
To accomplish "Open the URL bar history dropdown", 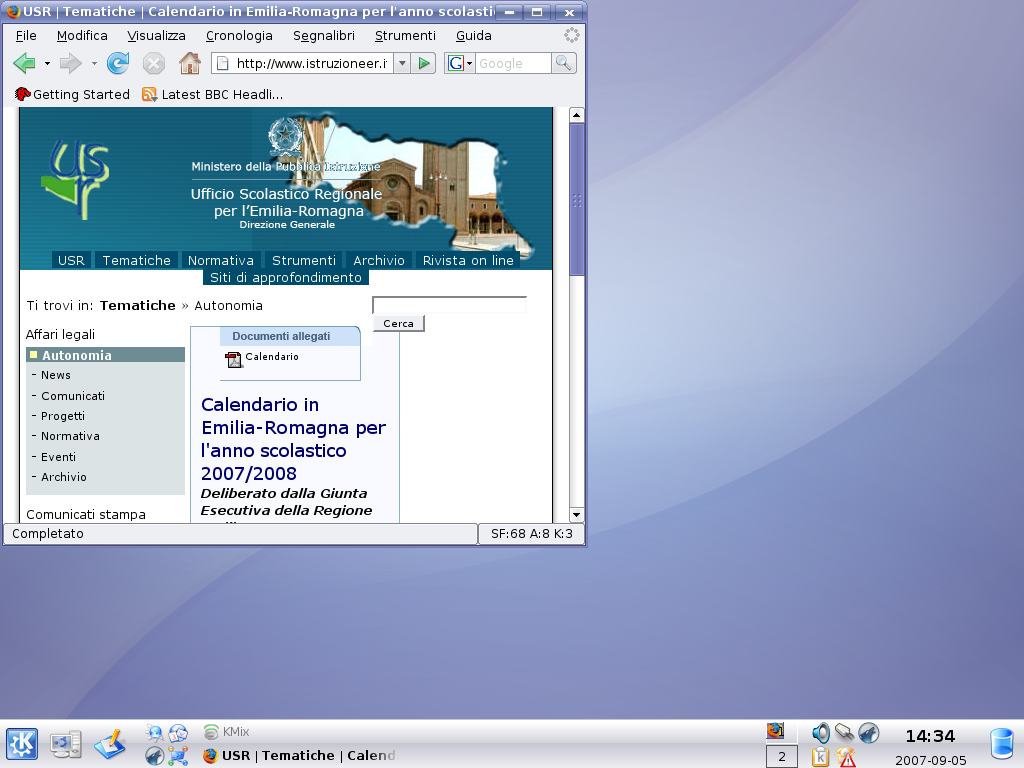I will (402, 64).
